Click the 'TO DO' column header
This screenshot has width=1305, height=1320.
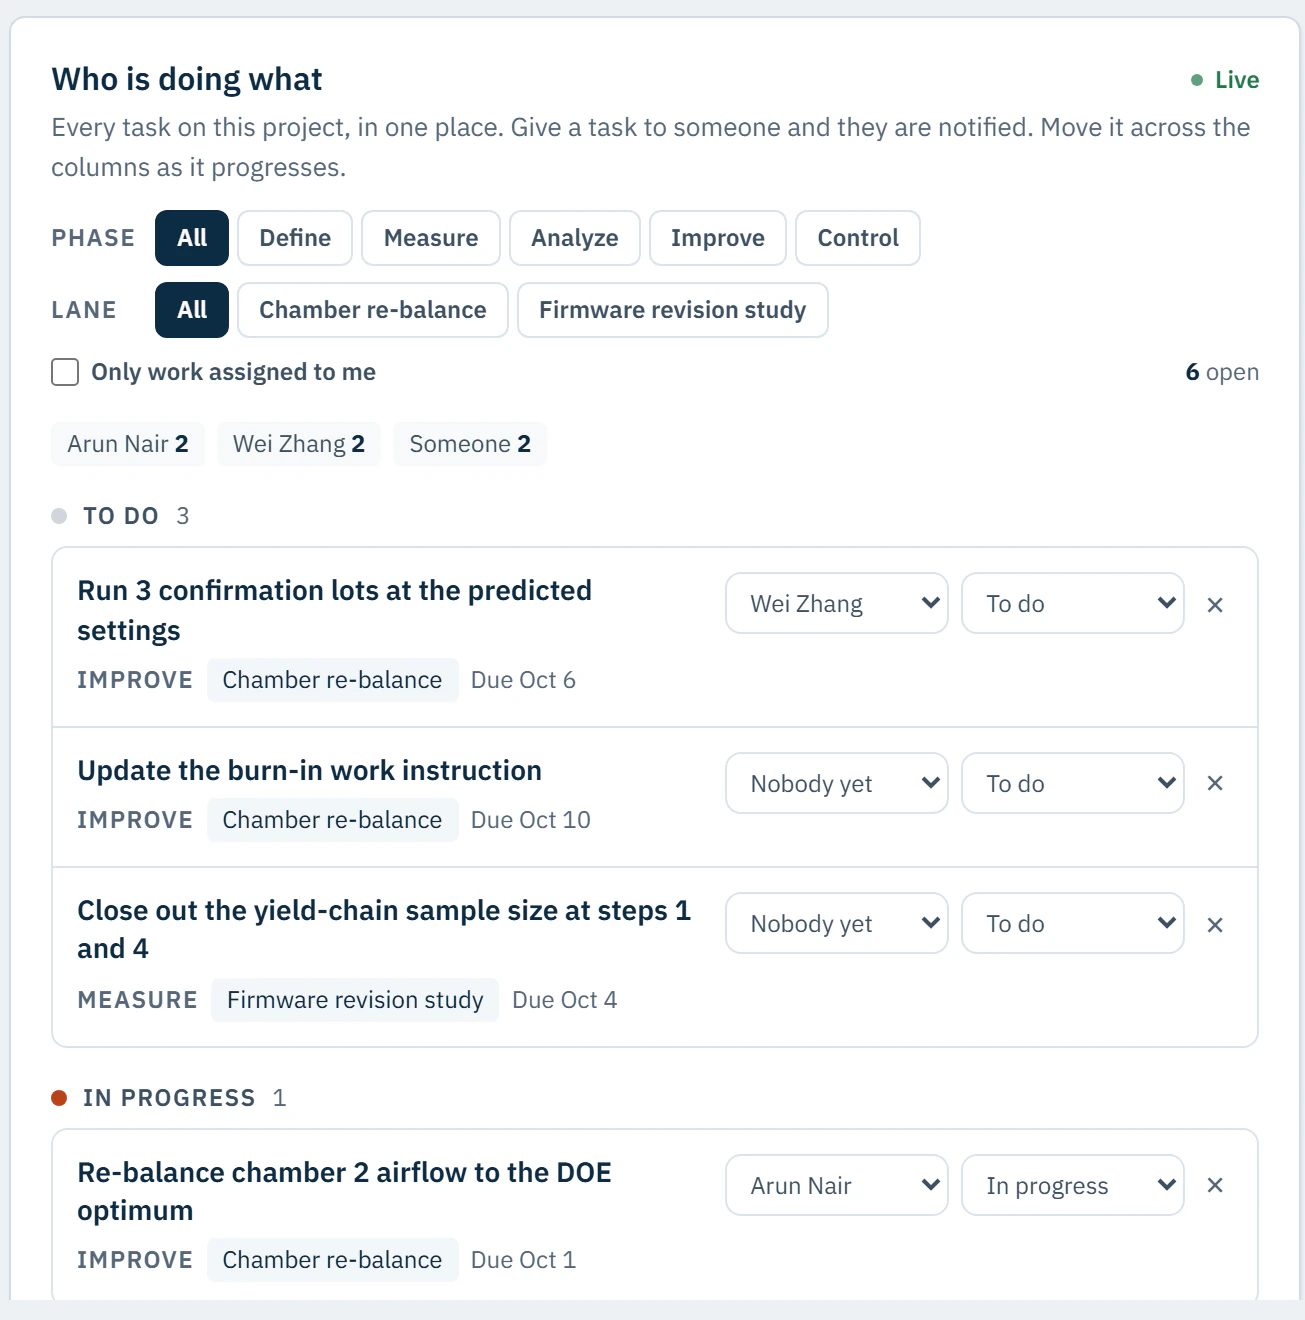point(121,516)
